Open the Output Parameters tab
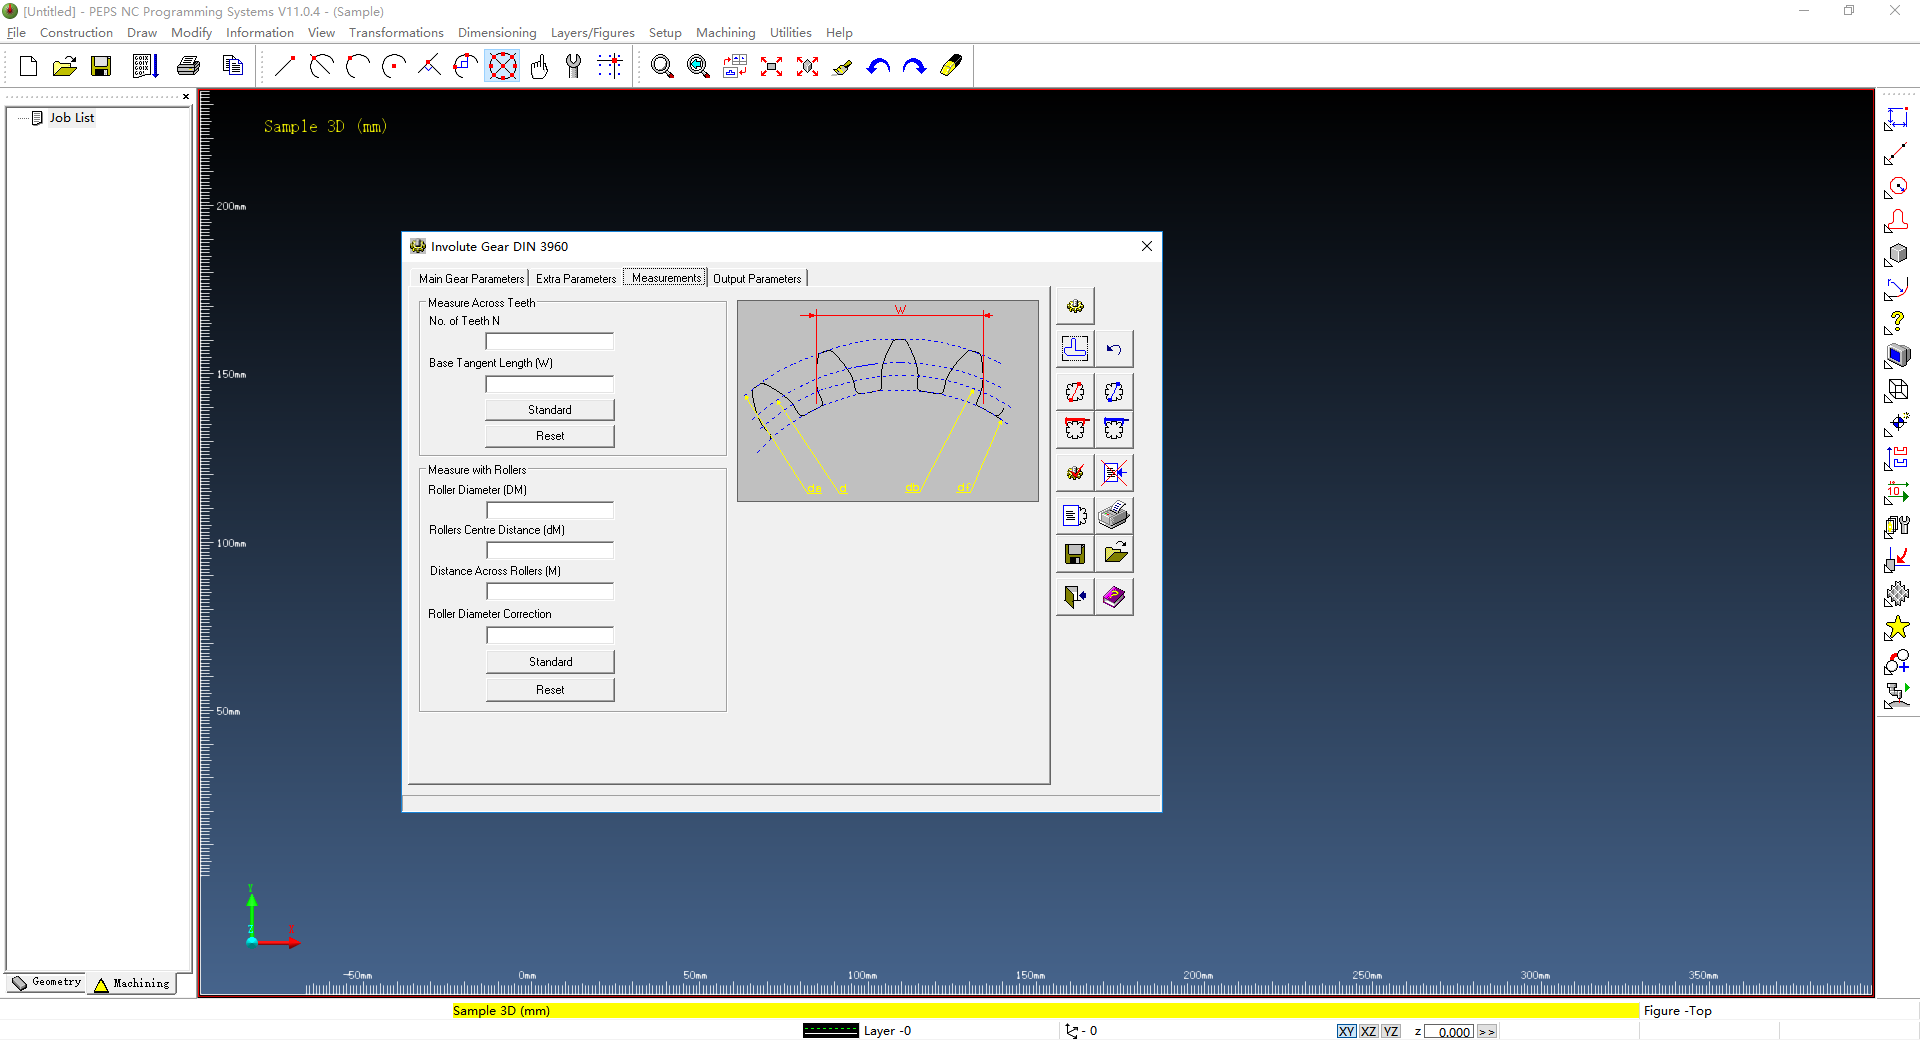This screenshot has width=1920, height=1040. tap(757, 279)
